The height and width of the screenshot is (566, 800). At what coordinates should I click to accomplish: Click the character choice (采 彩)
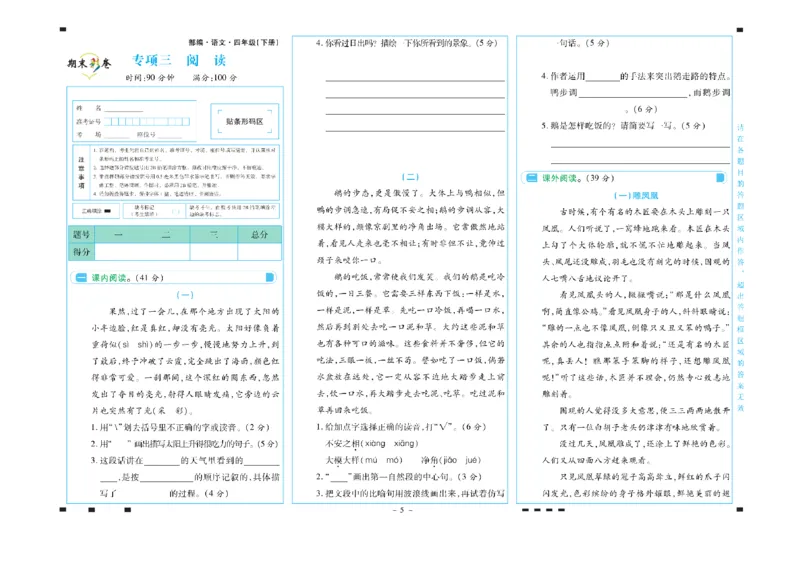(174, 410)
